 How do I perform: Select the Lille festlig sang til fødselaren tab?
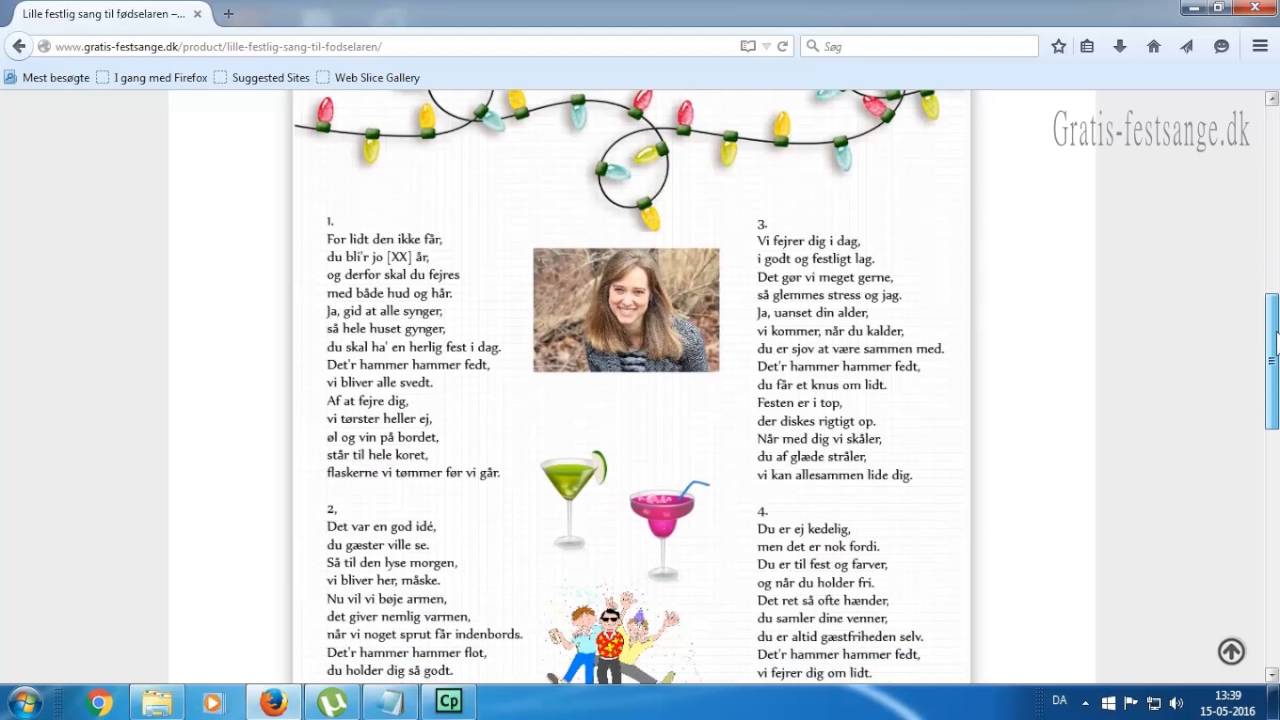click(x=104, y=14)
